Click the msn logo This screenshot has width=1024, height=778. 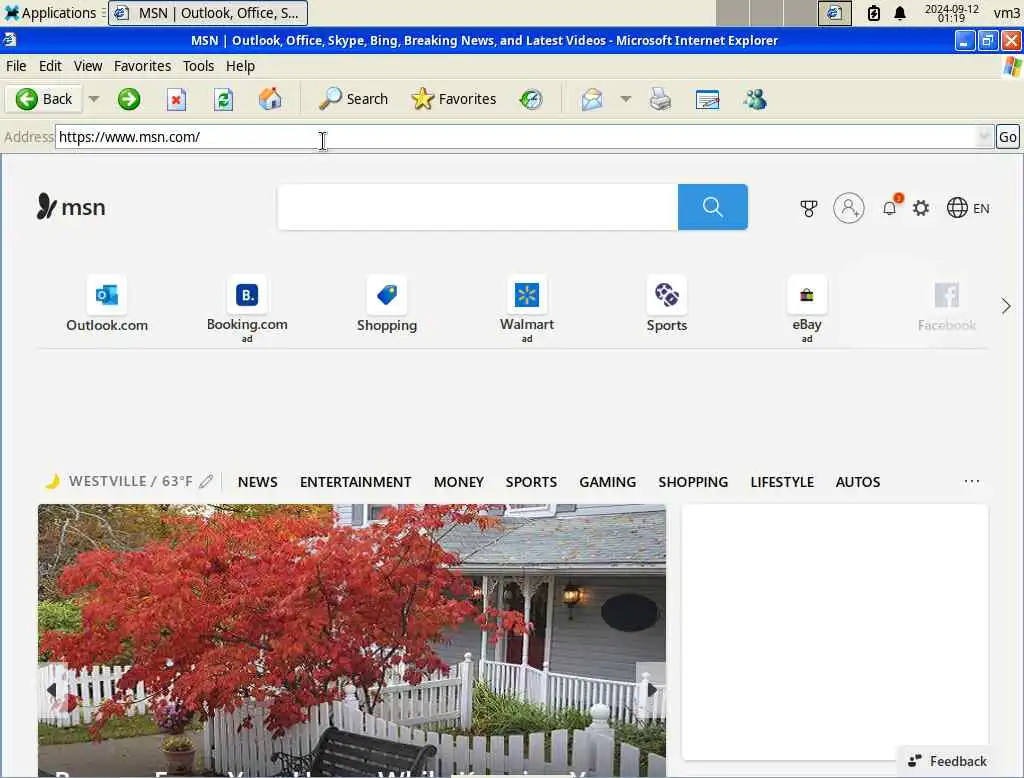(71, 207)
